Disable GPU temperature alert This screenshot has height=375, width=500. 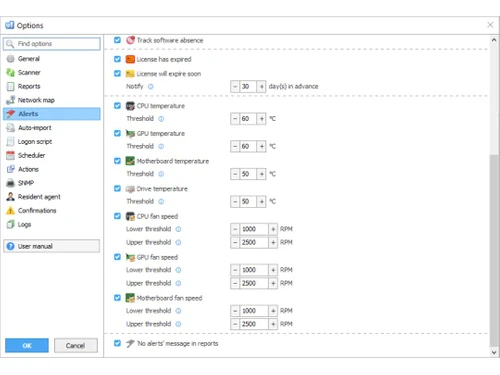click(117, 133)
